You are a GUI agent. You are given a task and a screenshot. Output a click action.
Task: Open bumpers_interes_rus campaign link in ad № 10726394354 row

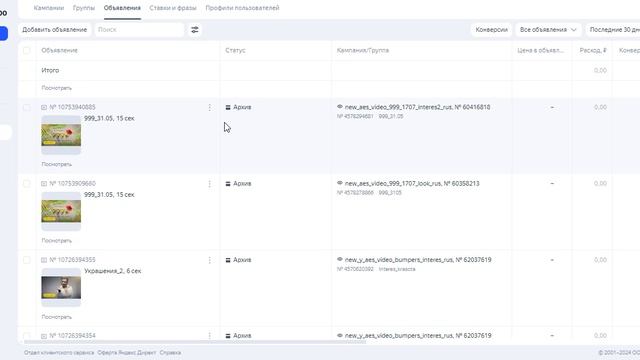[x=418, y=336]
